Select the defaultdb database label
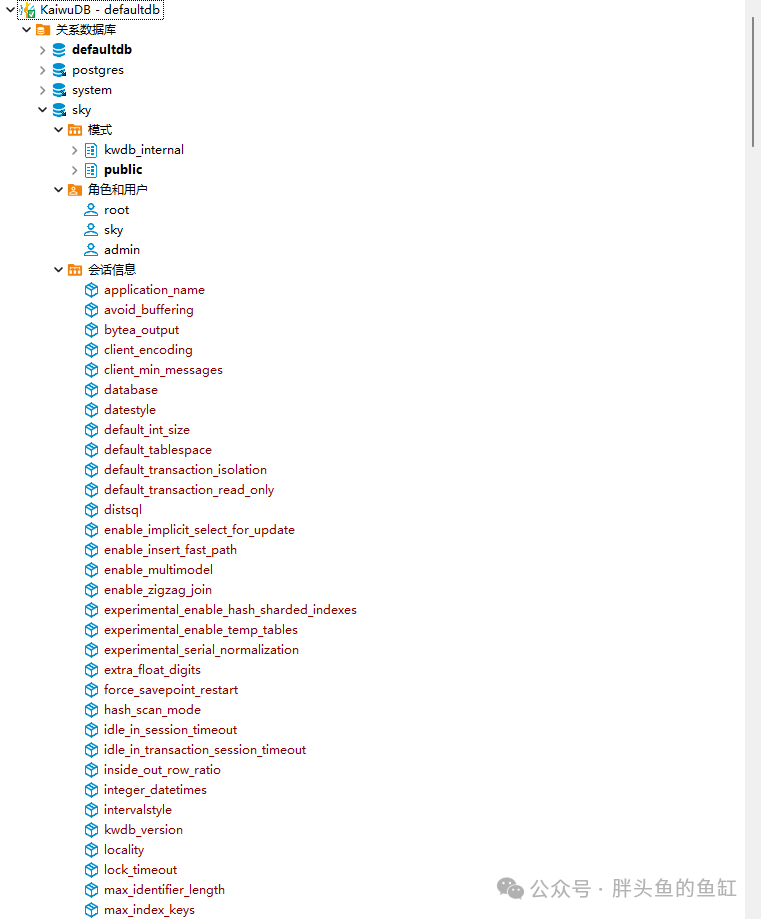 click(x=101, y=50)
